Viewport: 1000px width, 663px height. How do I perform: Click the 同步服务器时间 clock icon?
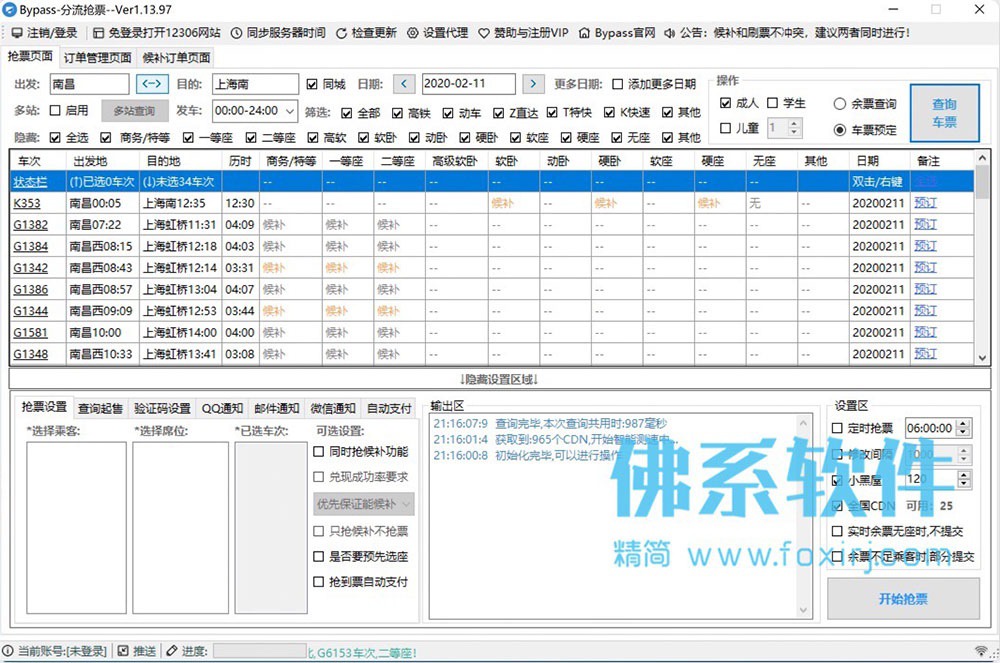pos(236,33)
